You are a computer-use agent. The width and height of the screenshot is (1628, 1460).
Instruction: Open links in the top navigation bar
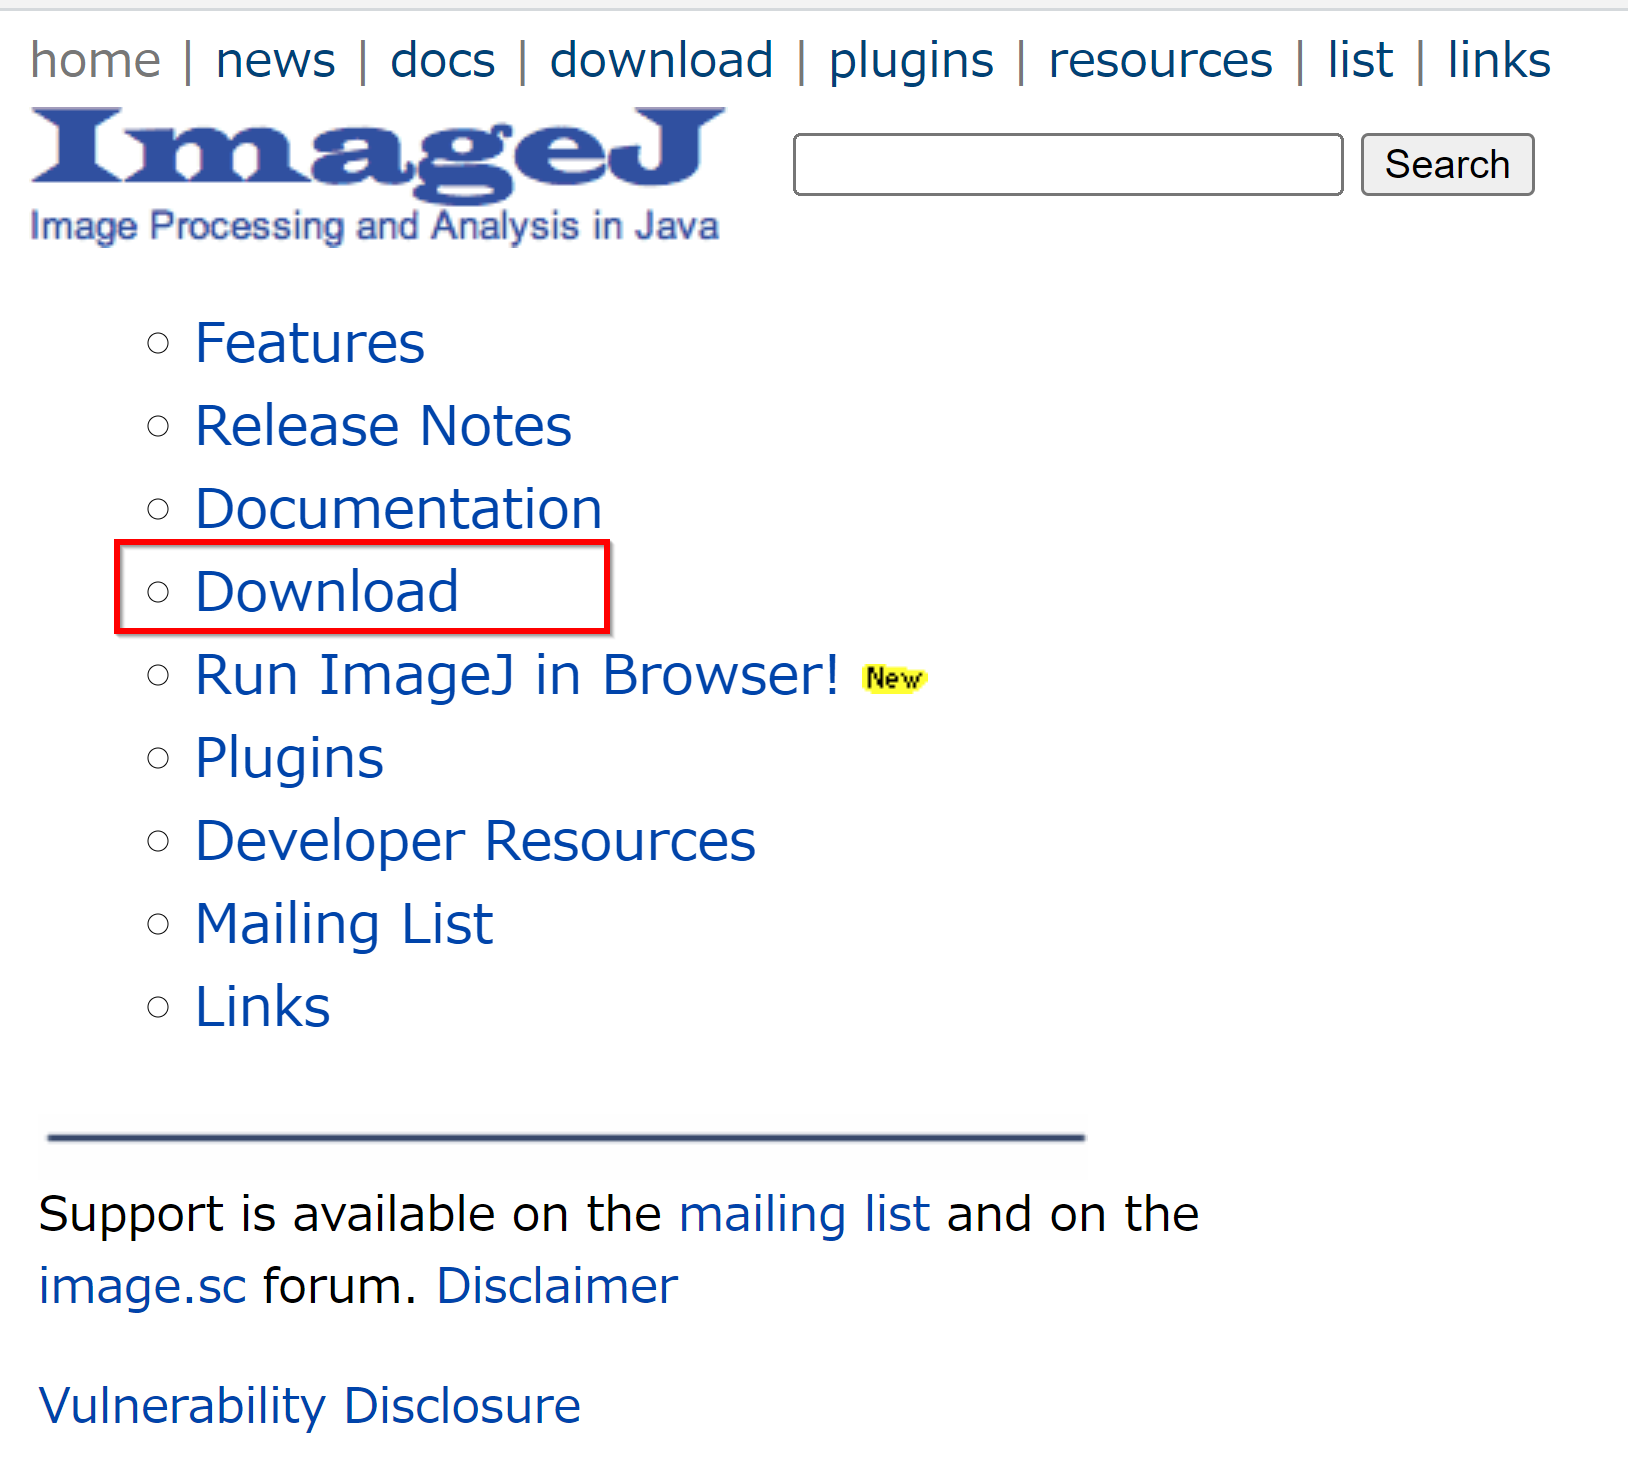click(x=1499, y=61)
